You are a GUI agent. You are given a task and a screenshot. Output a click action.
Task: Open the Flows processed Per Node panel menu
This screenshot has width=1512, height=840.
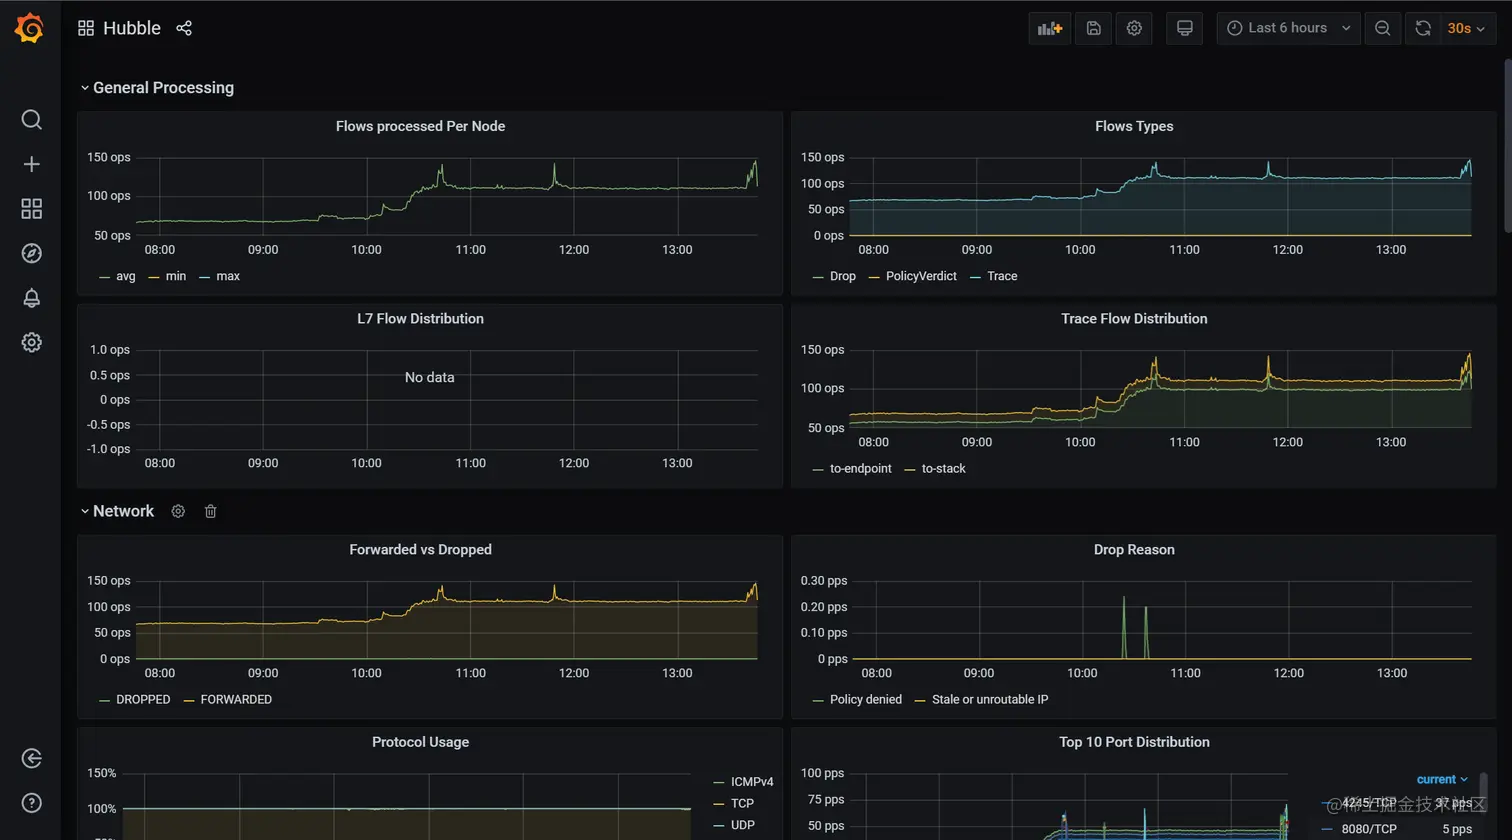tap(420, 126)
